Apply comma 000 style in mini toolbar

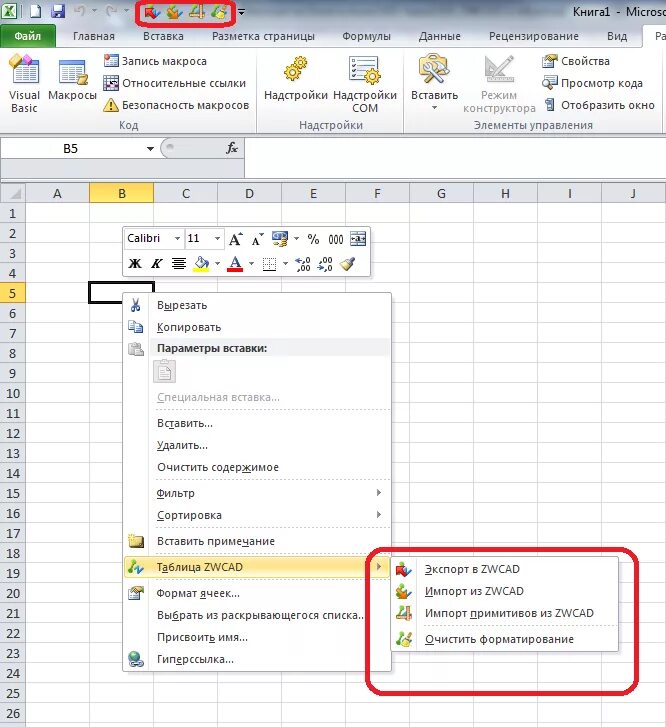tap(336, 239)
